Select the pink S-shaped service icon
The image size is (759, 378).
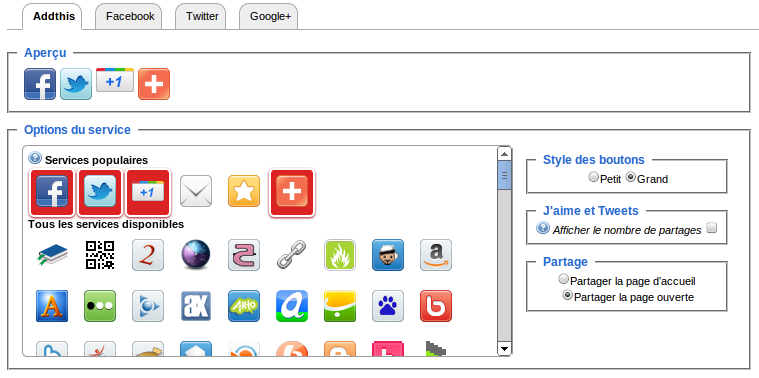[x=244, y=255]
